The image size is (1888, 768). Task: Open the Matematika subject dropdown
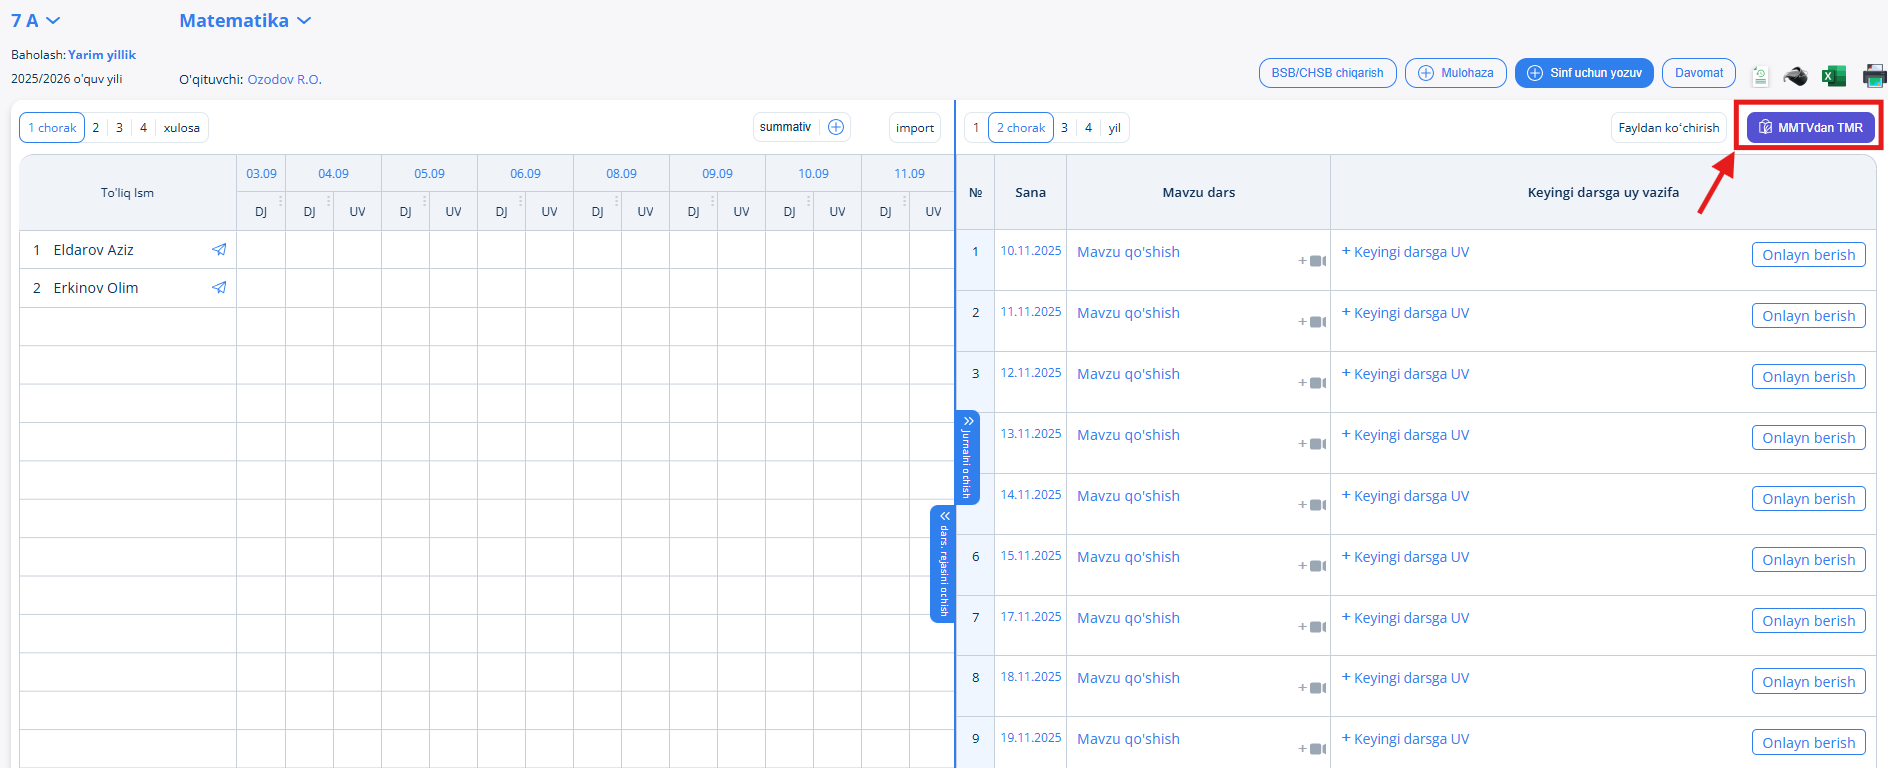pyautogui.click(x=245, y=21)
